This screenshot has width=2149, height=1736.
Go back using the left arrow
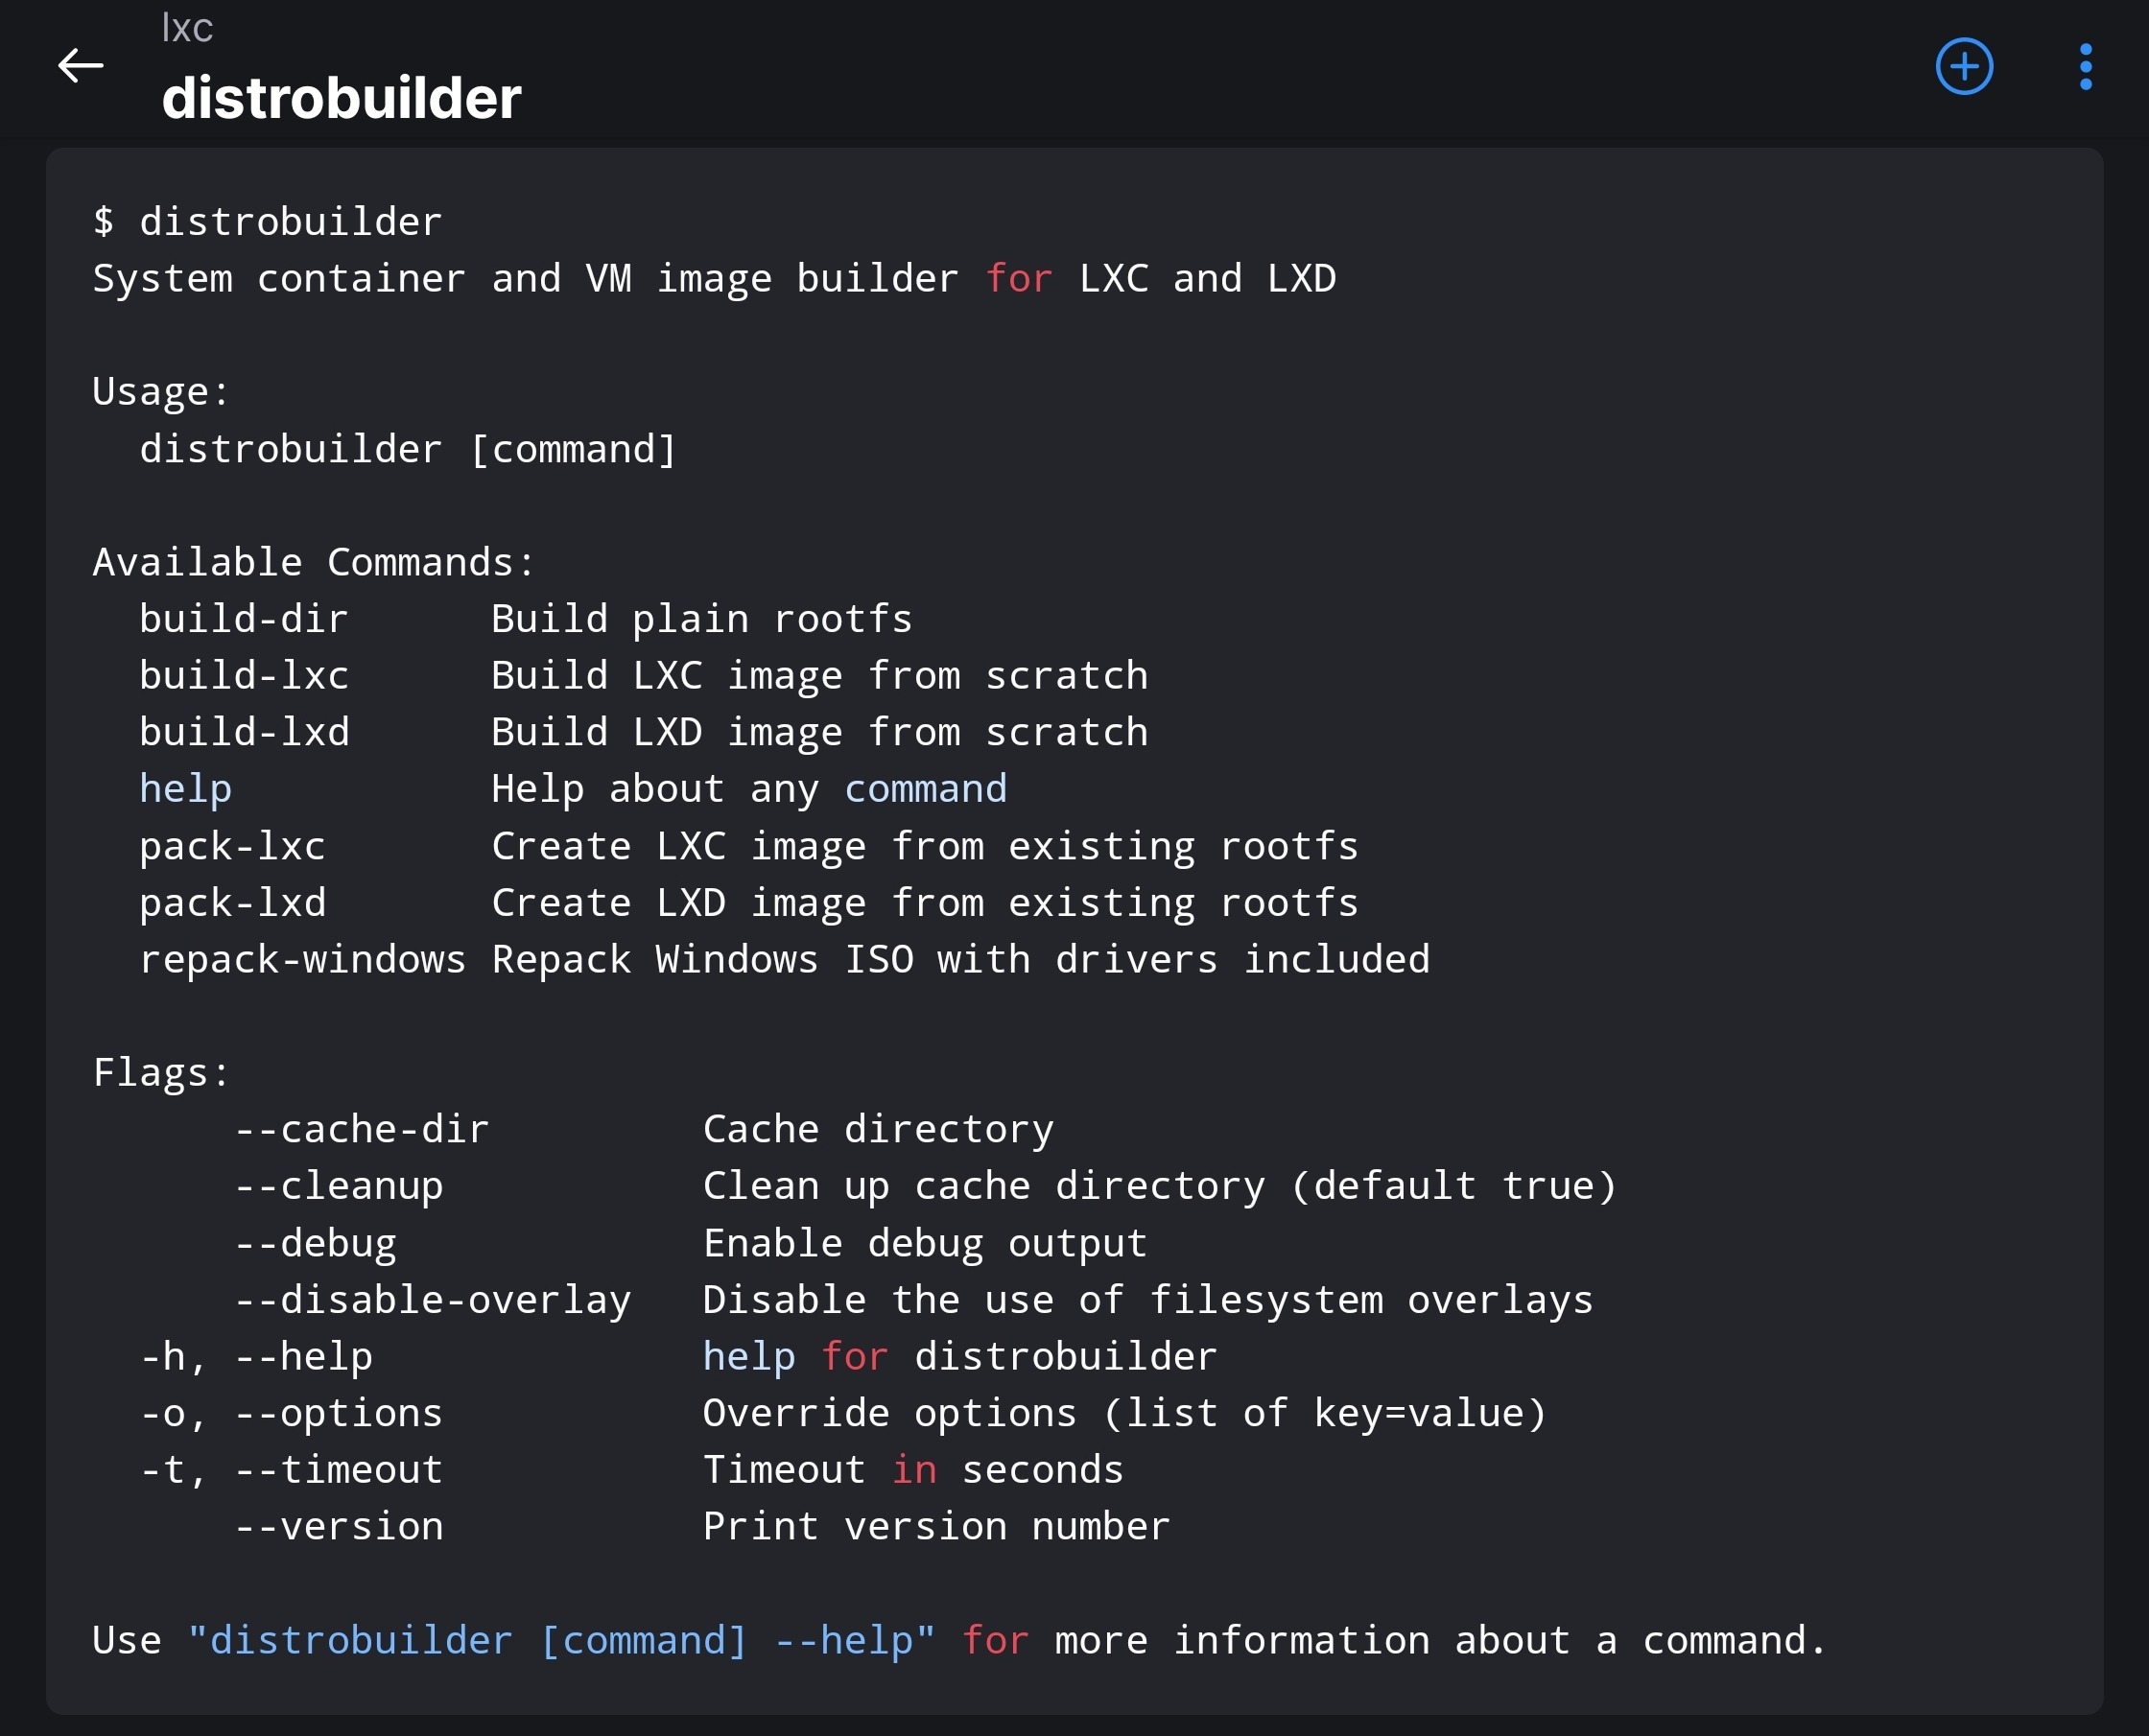81,67
